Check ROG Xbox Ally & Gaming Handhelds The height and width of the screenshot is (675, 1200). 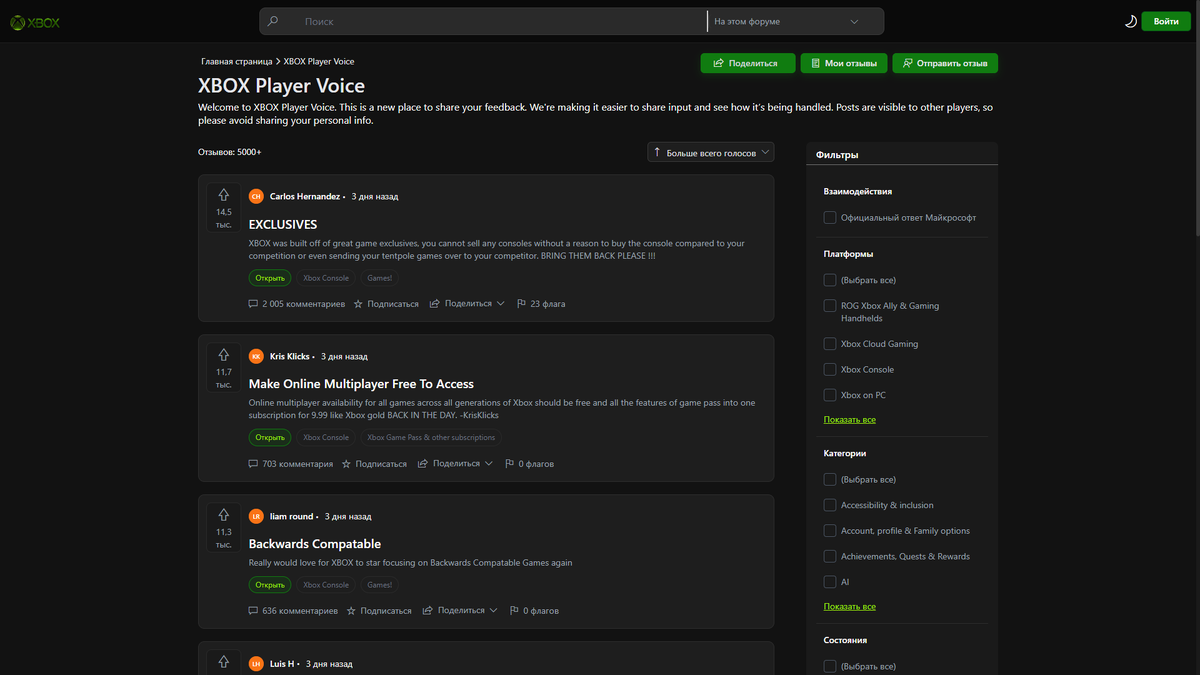(830, 306)
